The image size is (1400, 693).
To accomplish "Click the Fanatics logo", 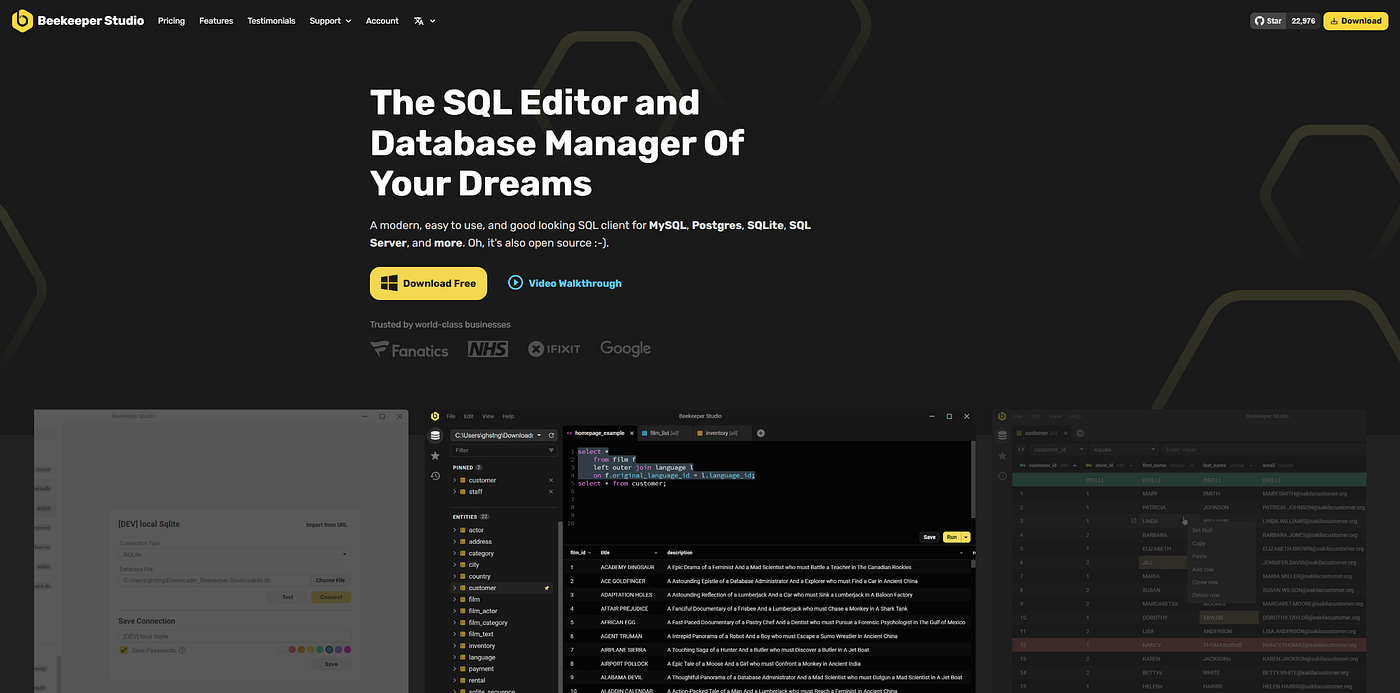I will (x=409, y=349).
